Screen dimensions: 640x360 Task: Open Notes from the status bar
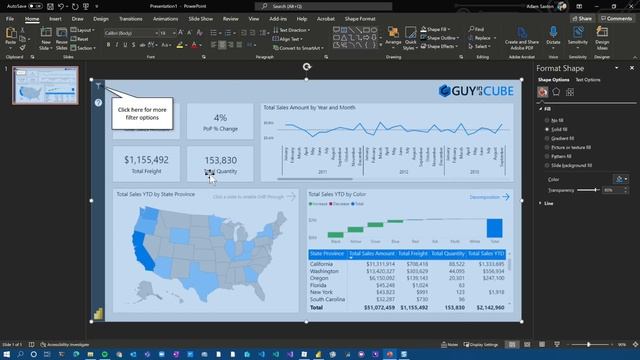point(449,344)
